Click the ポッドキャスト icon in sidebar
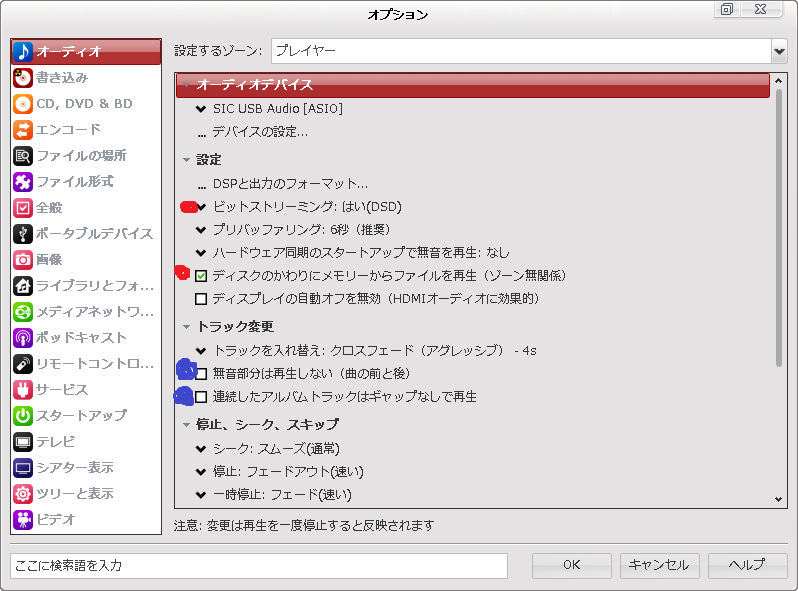 (23, 337)
